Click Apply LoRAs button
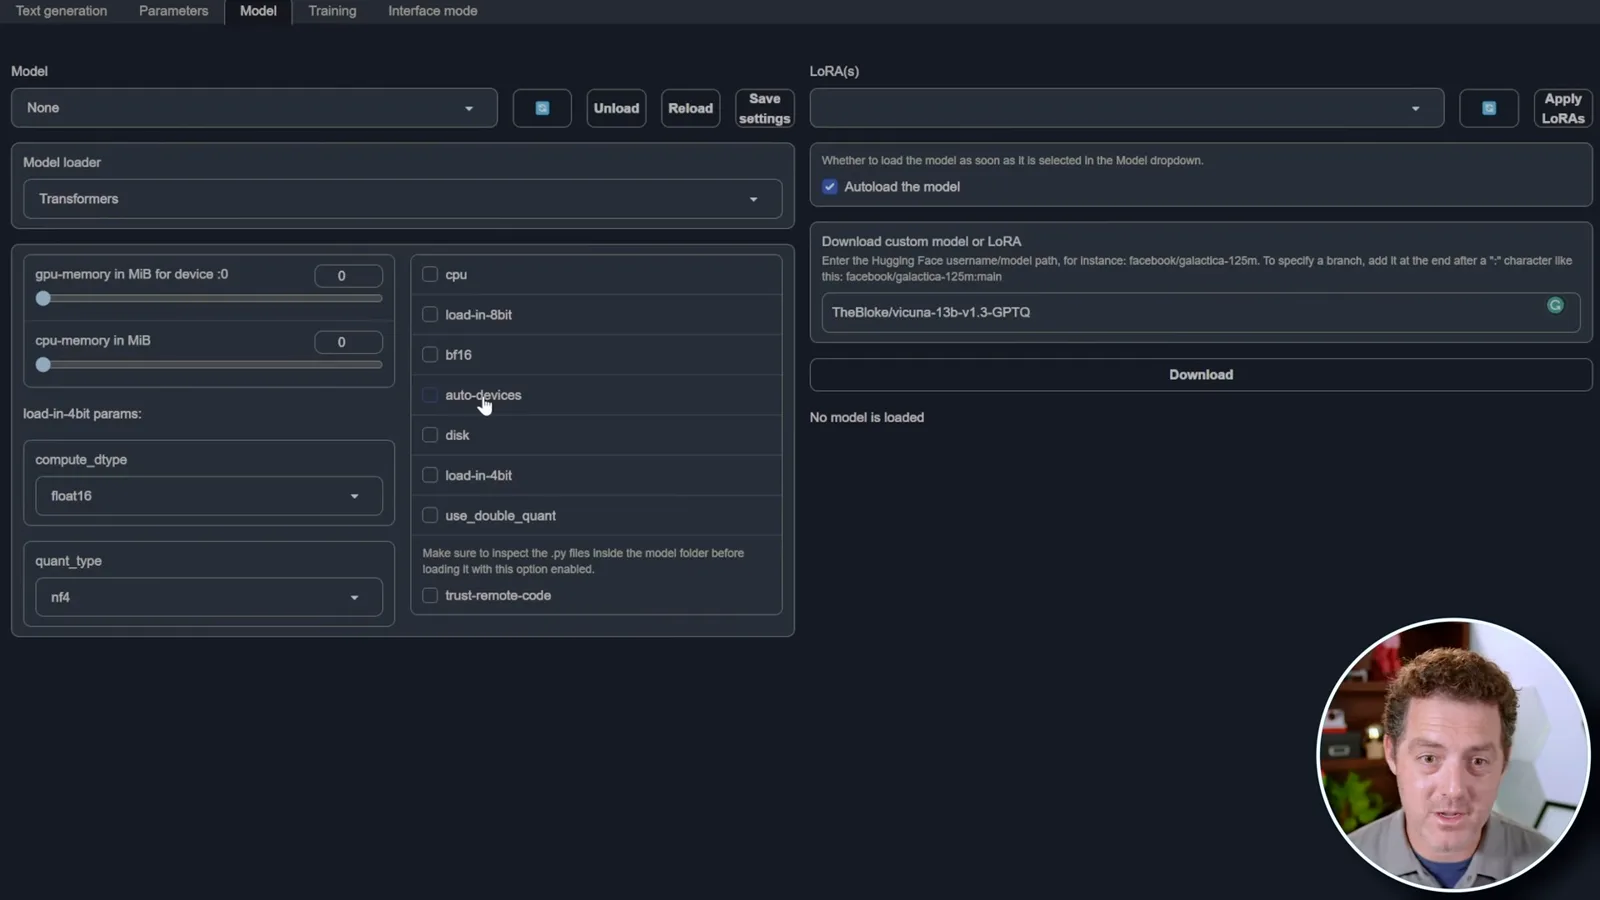Image resolution: width=1600 pixels, height=900 pixels. coord(1563,108)
